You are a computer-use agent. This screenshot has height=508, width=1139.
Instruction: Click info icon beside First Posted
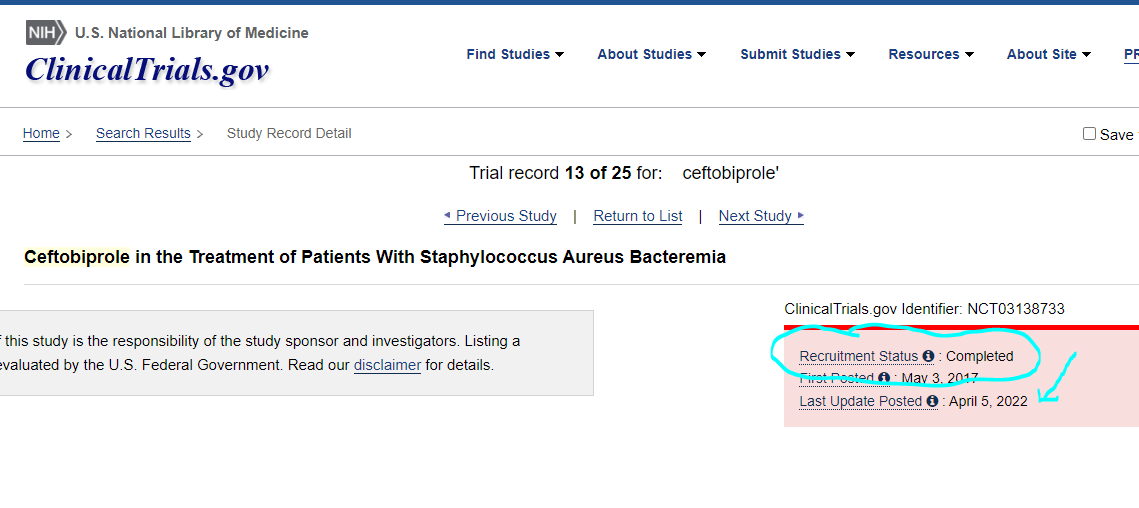coord(884,378)
